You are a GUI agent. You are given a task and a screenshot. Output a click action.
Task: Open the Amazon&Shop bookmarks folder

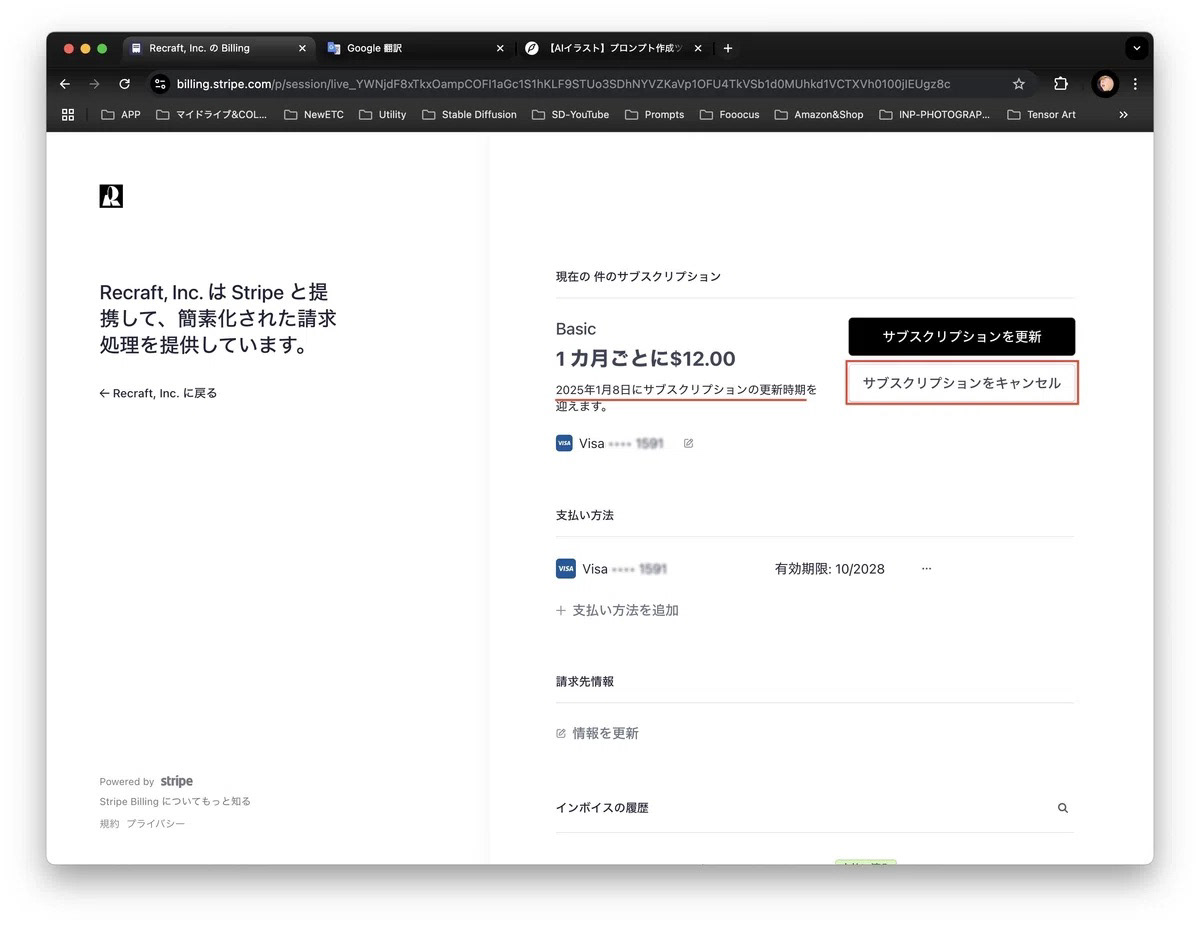pyautogui.click(x=819, y=115)
